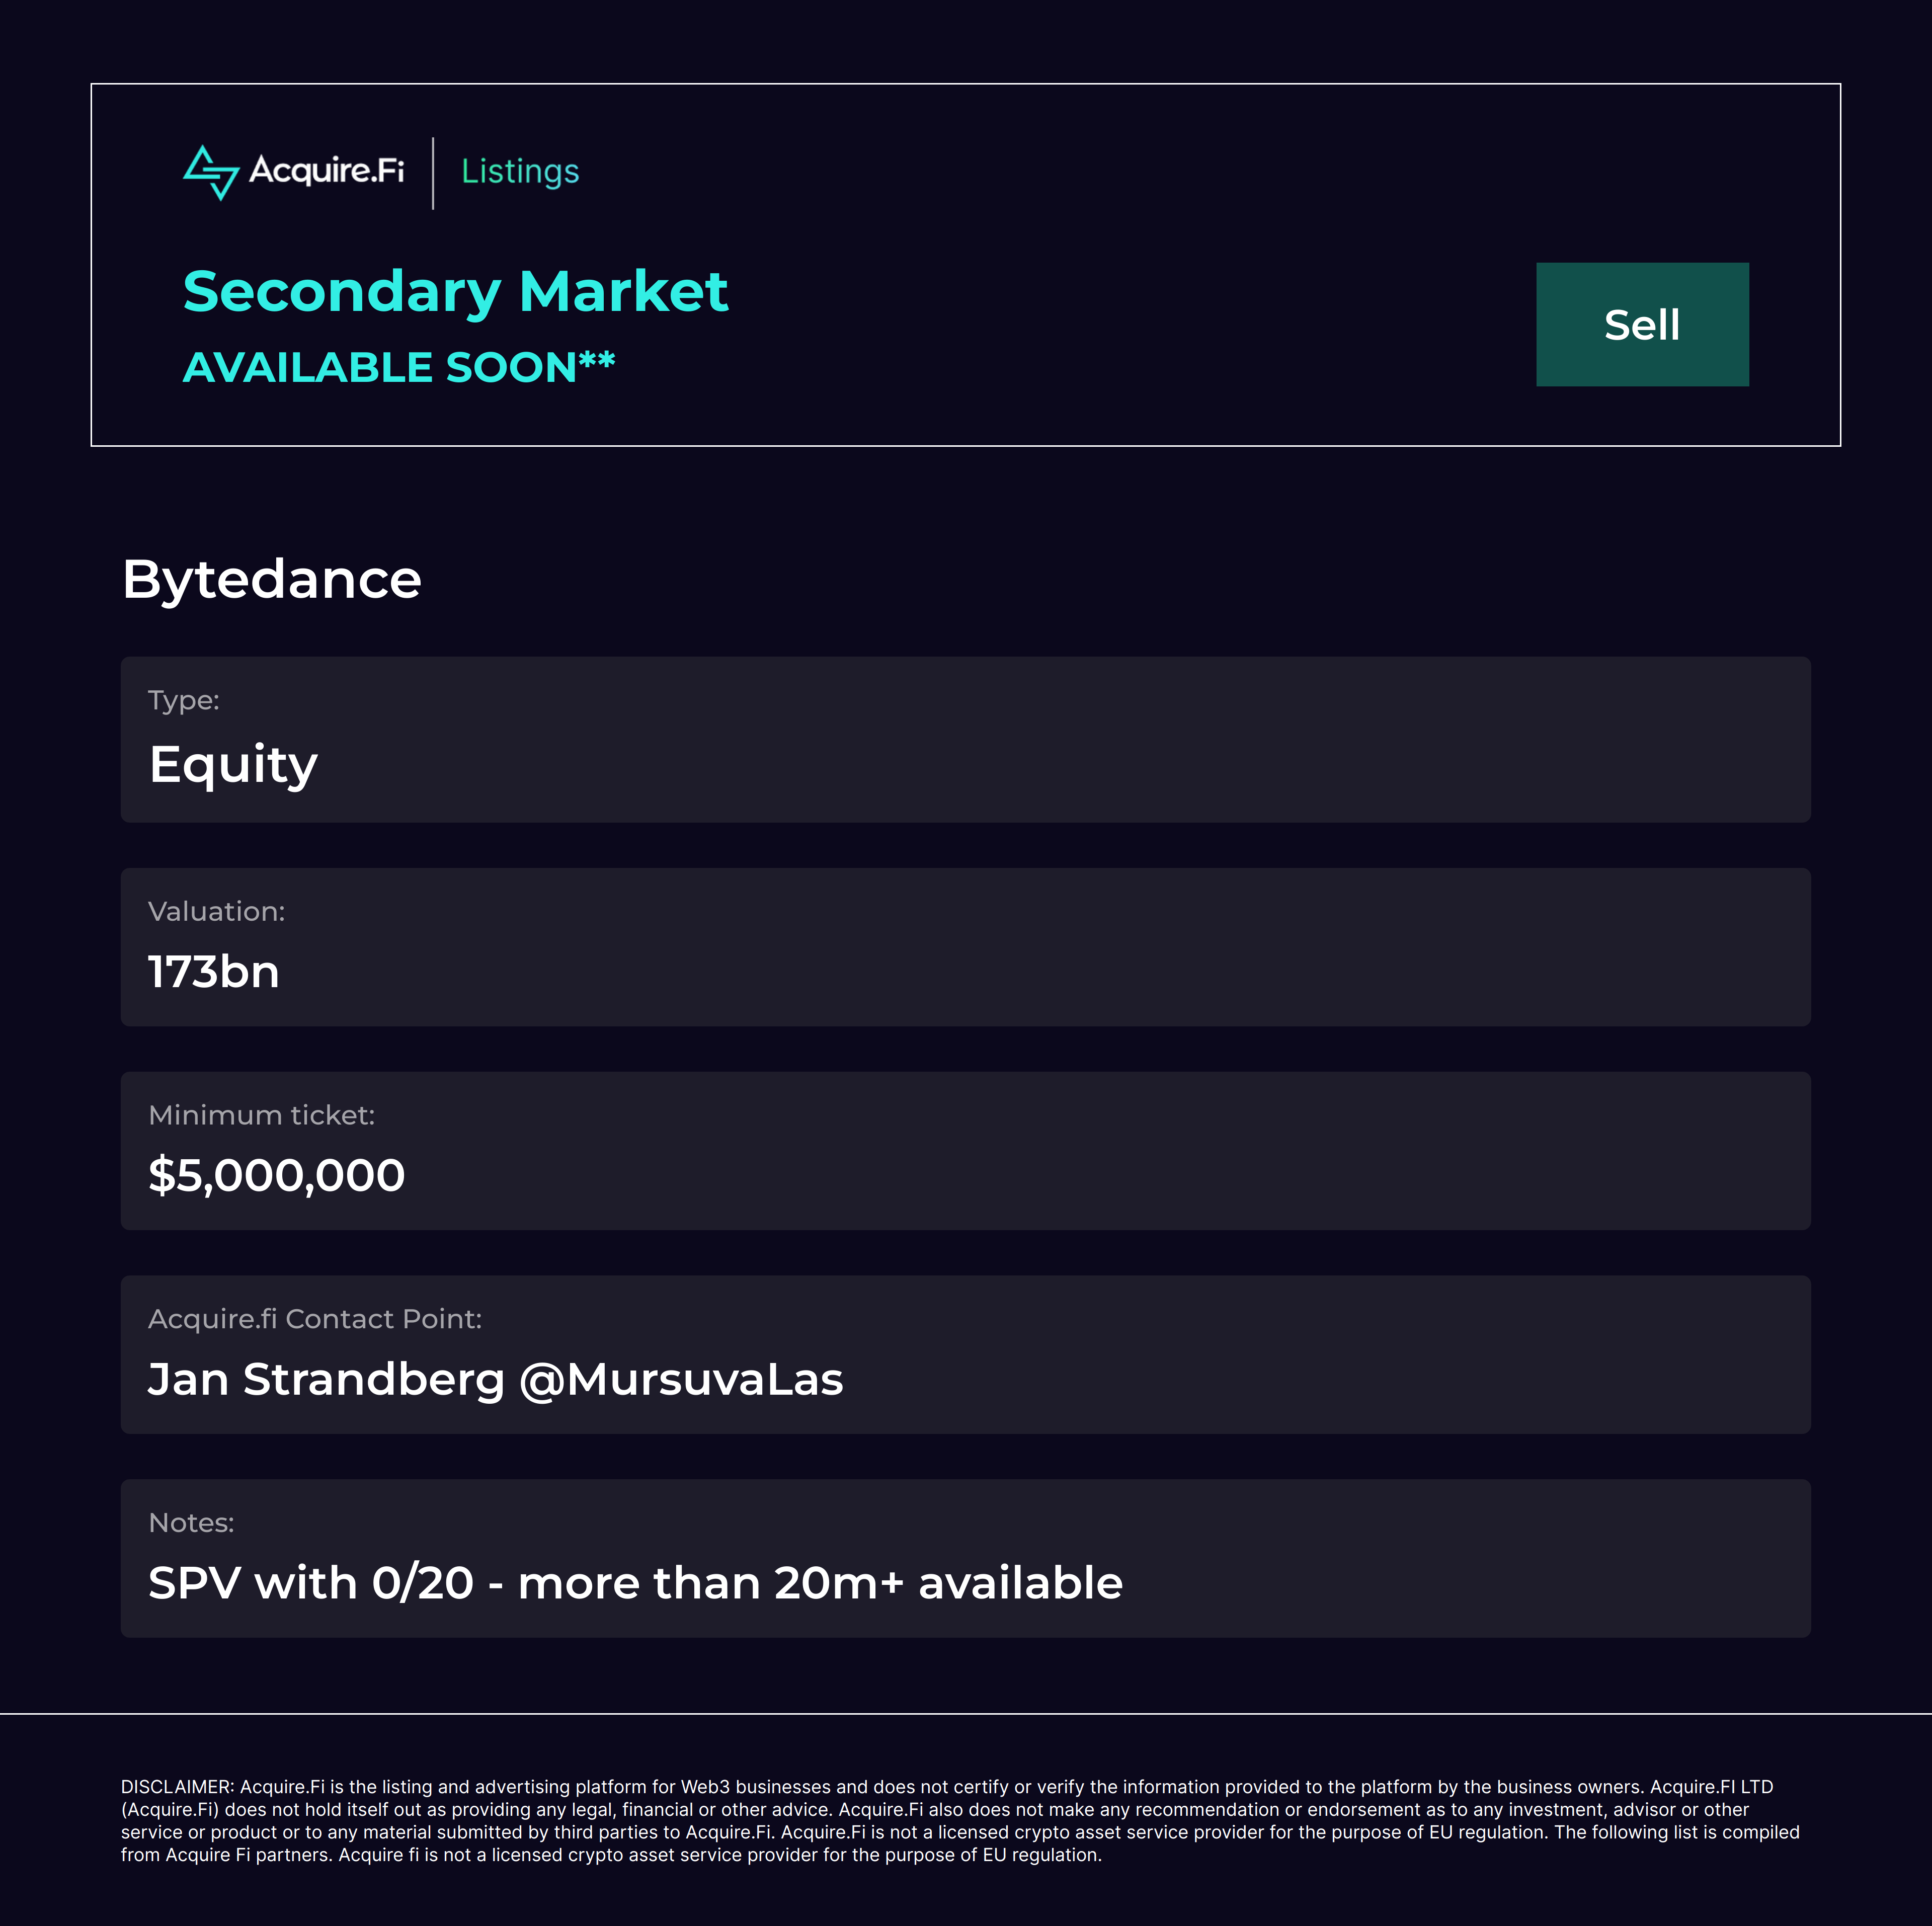Select the Acquire.fi Contact Point label

click(314, 1319)
